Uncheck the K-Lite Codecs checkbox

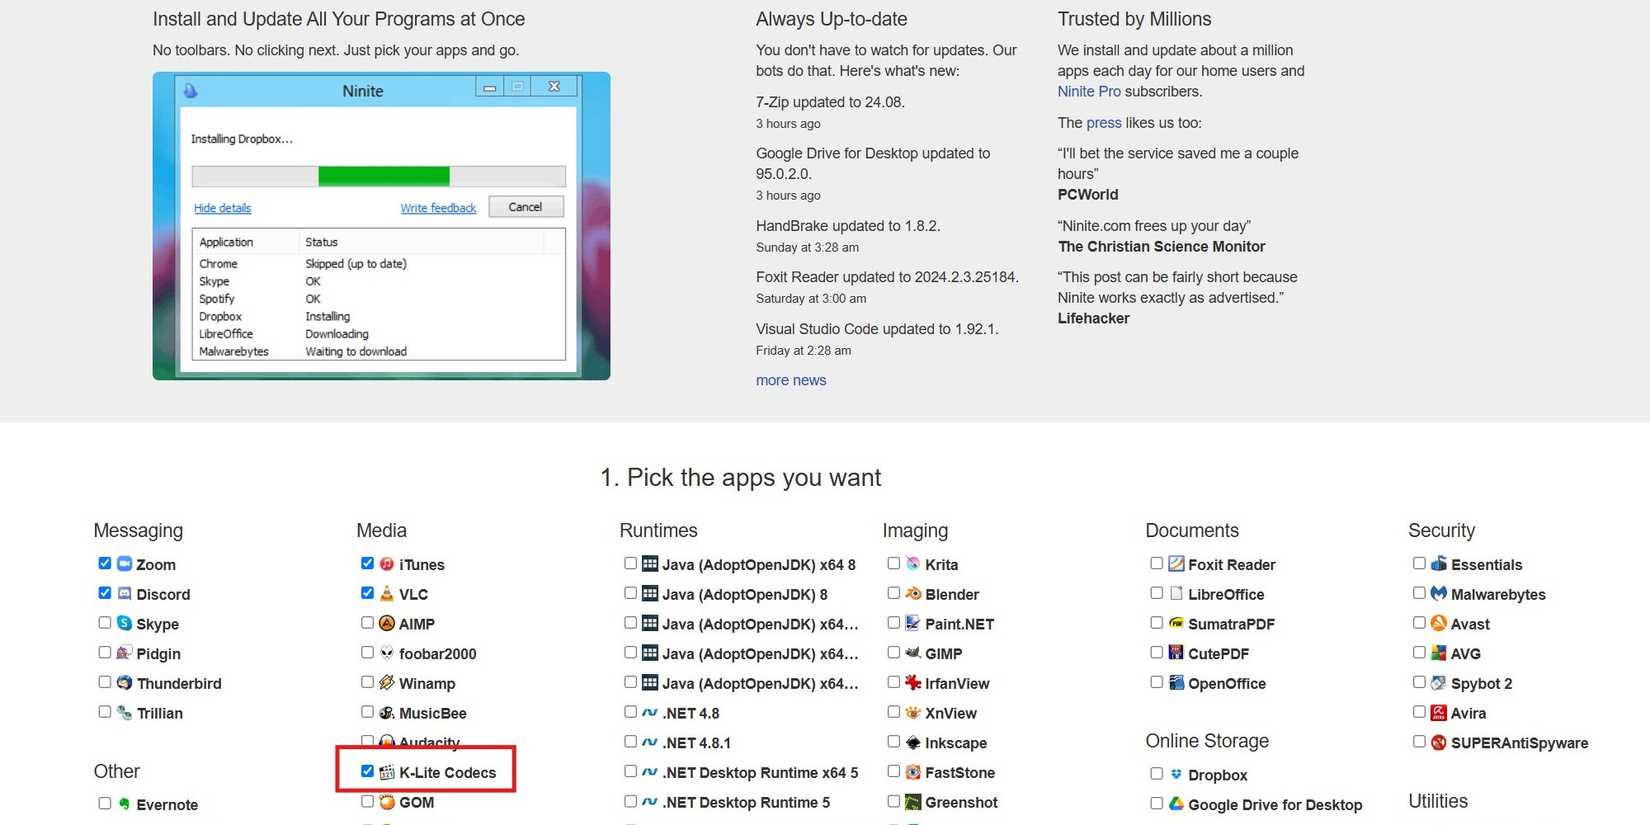pyautogui.click(x=367, y=771)
